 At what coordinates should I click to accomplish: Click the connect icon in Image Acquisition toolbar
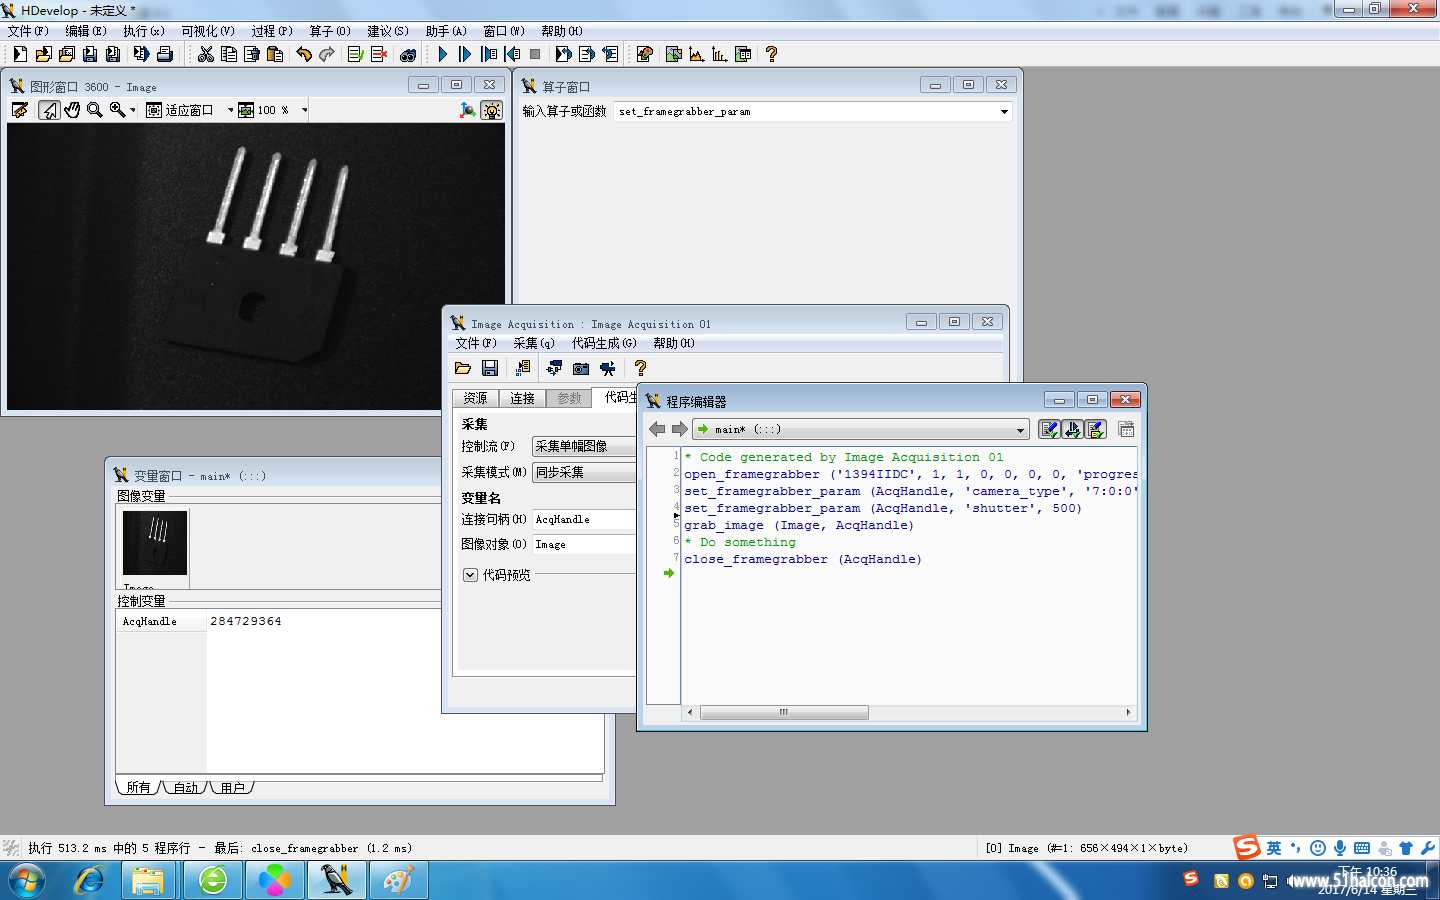[x=554, y=368]
